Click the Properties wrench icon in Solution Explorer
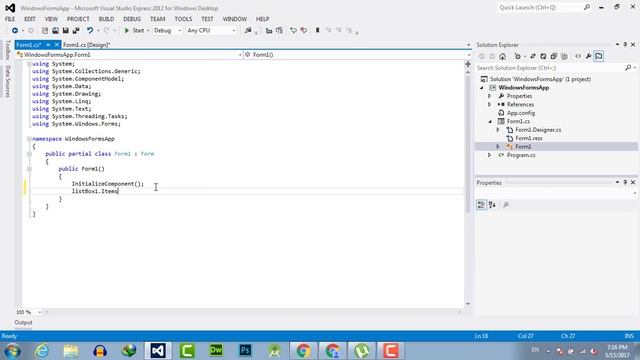640x360 pixels. [x=588, y=56]
